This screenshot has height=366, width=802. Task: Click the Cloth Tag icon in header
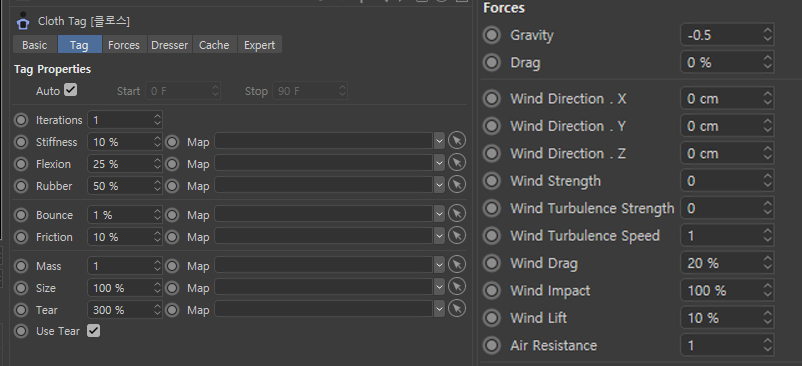23,21
